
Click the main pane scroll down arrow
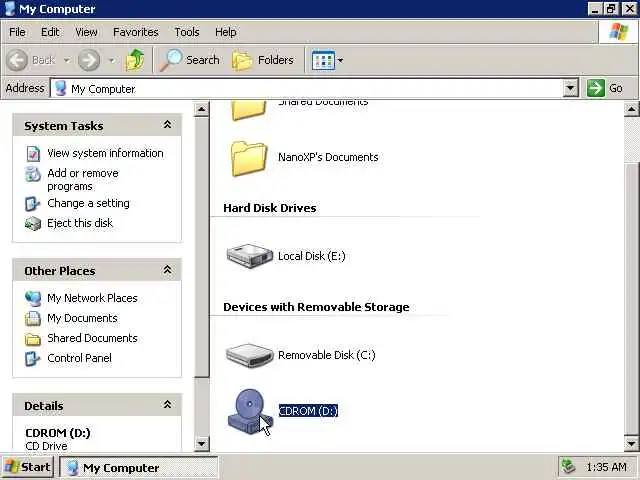coord(631,444)
